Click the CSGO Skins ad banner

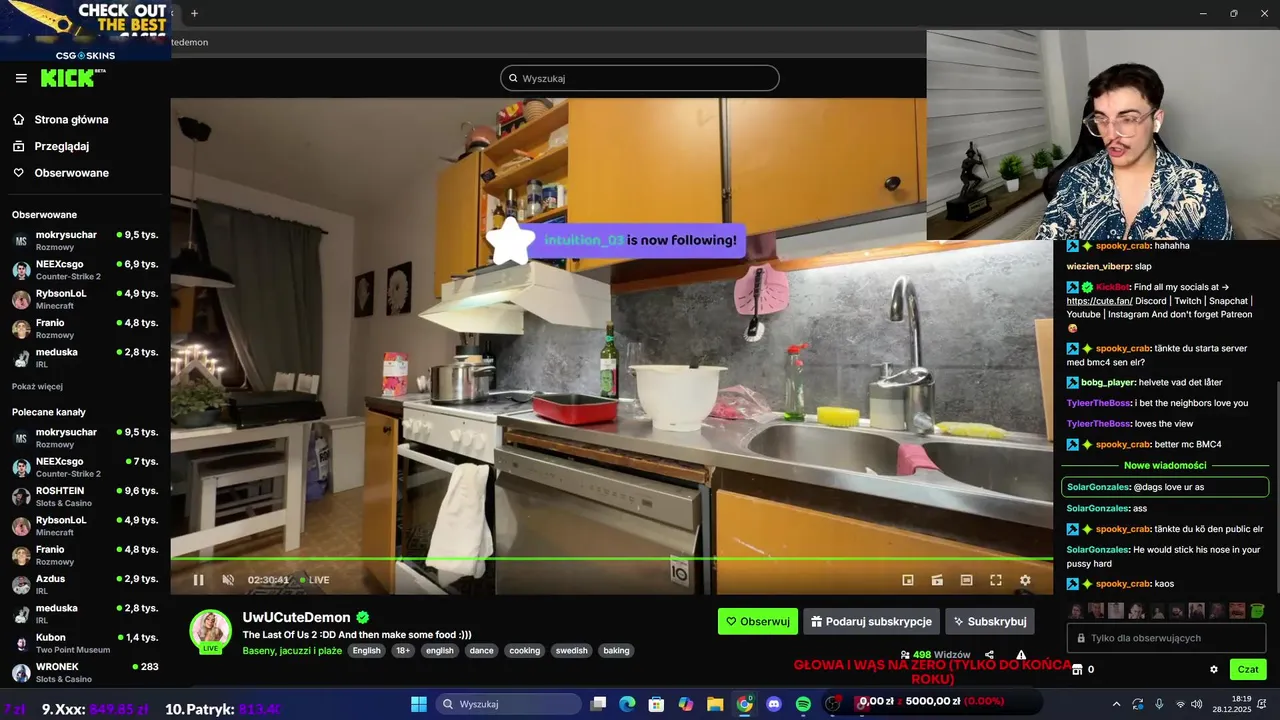click(85, 31)
